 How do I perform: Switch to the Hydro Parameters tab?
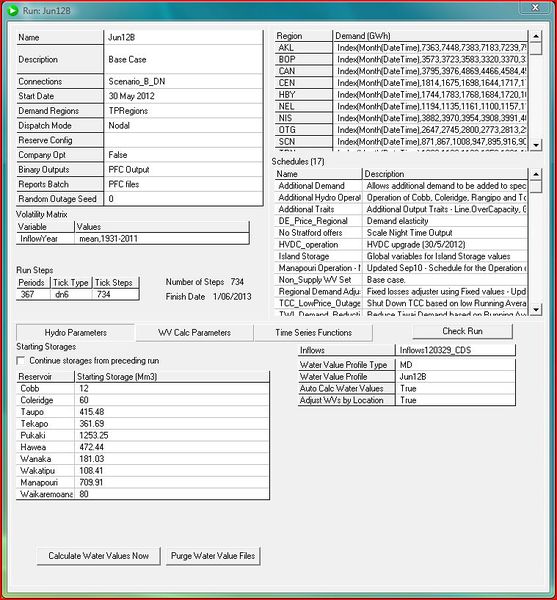click(75, 333)
